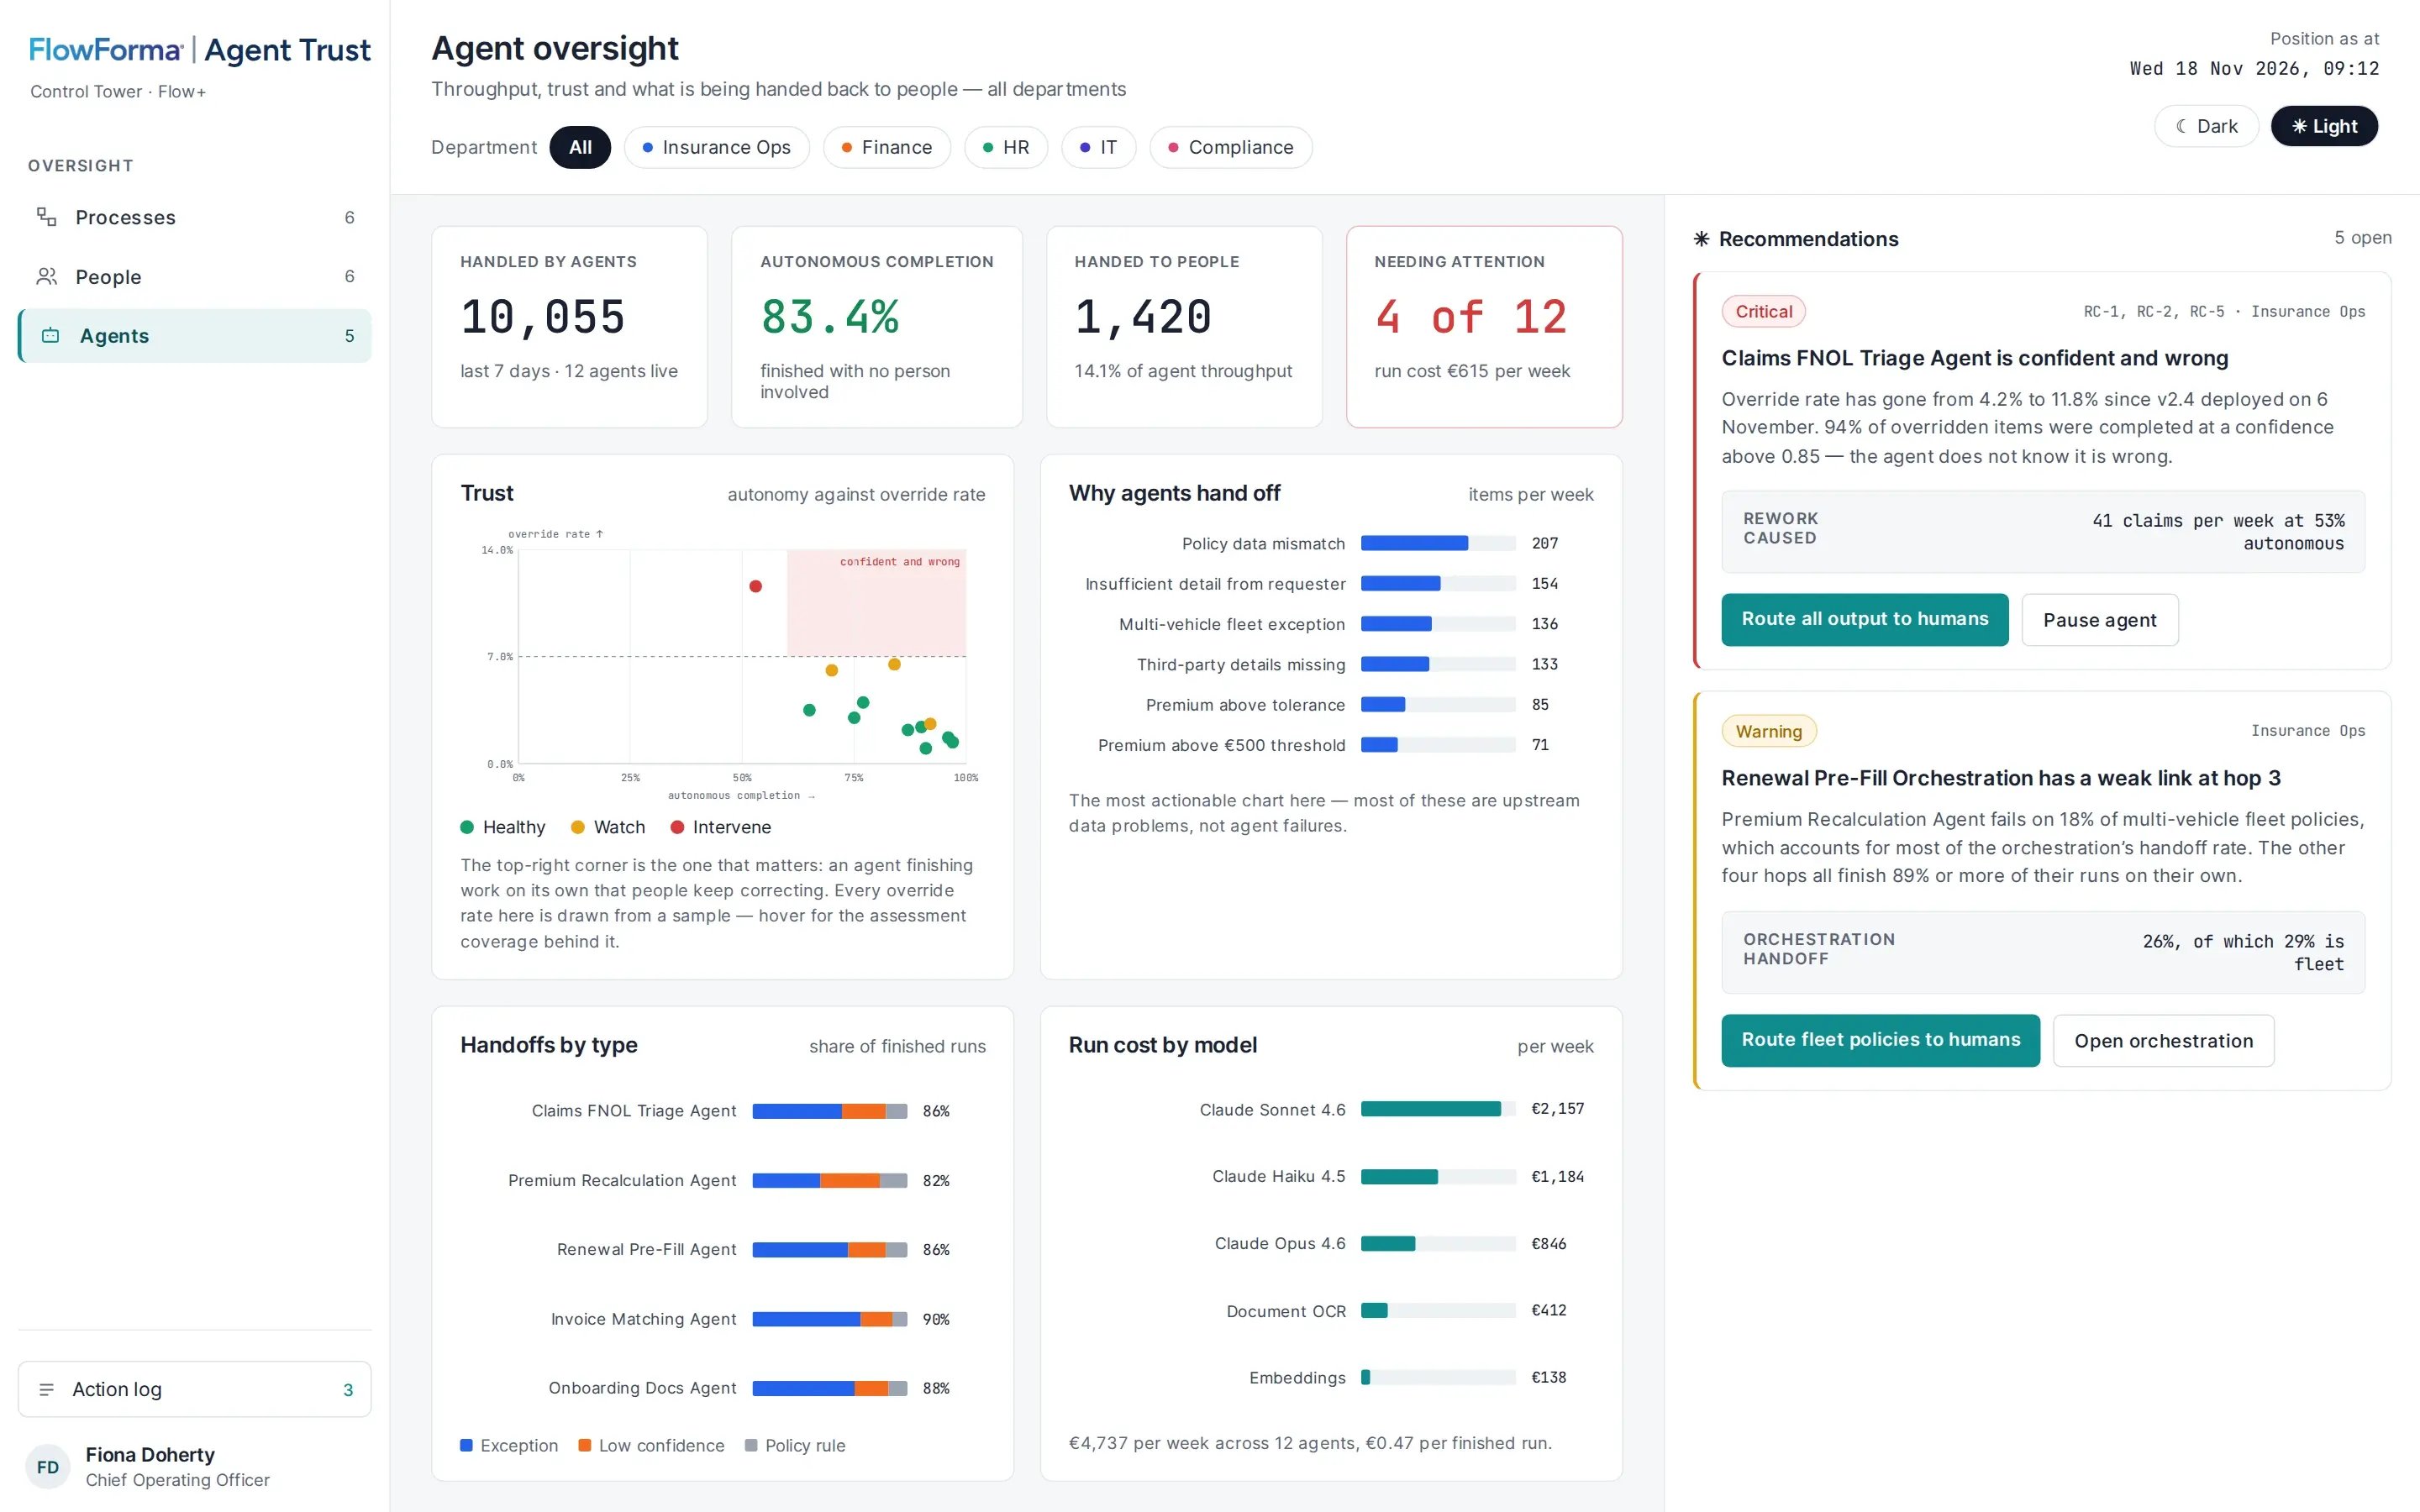Switch to Dark theme
Screen dimensions: 2420x1512
[x=2206, y=126]
